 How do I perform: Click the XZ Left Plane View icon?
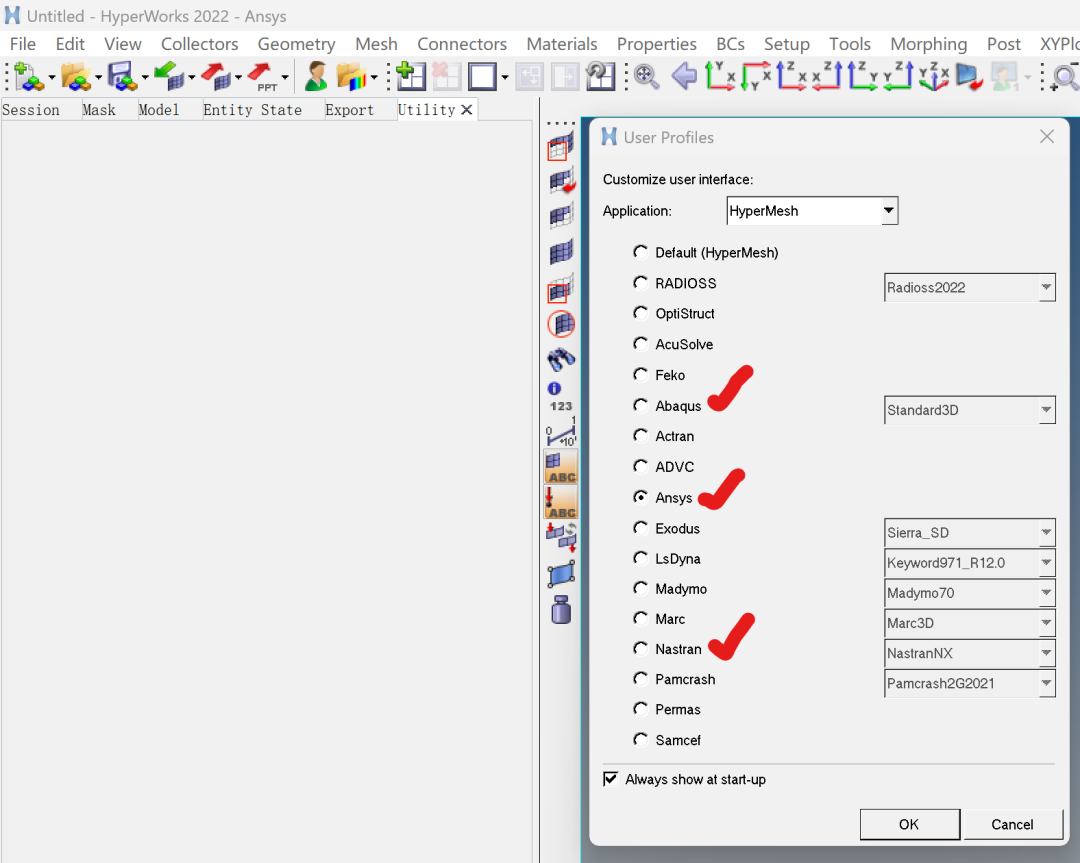pyautogui.click(x=791, y=76)
